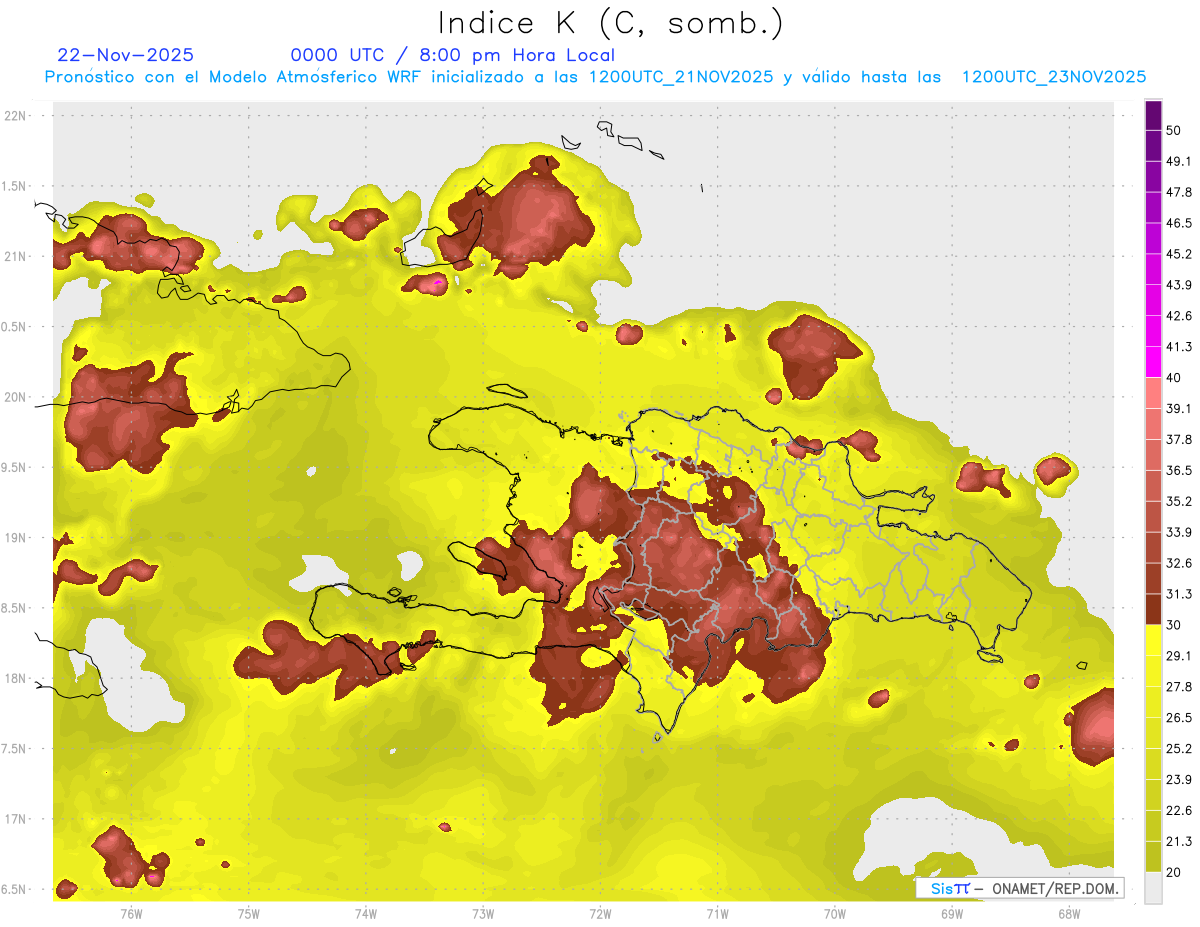Click the '17N' latitude label
1200x927 pixels.
tap(16, 819)
